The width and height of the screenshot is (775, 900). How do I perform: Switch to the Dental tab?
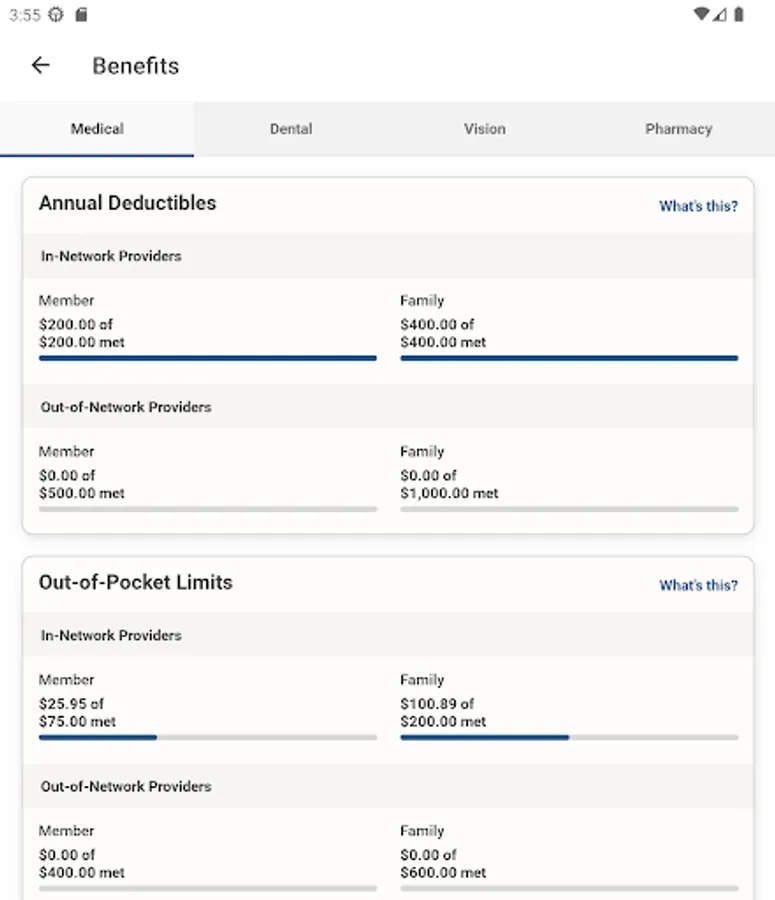click(x=291, y=129)
